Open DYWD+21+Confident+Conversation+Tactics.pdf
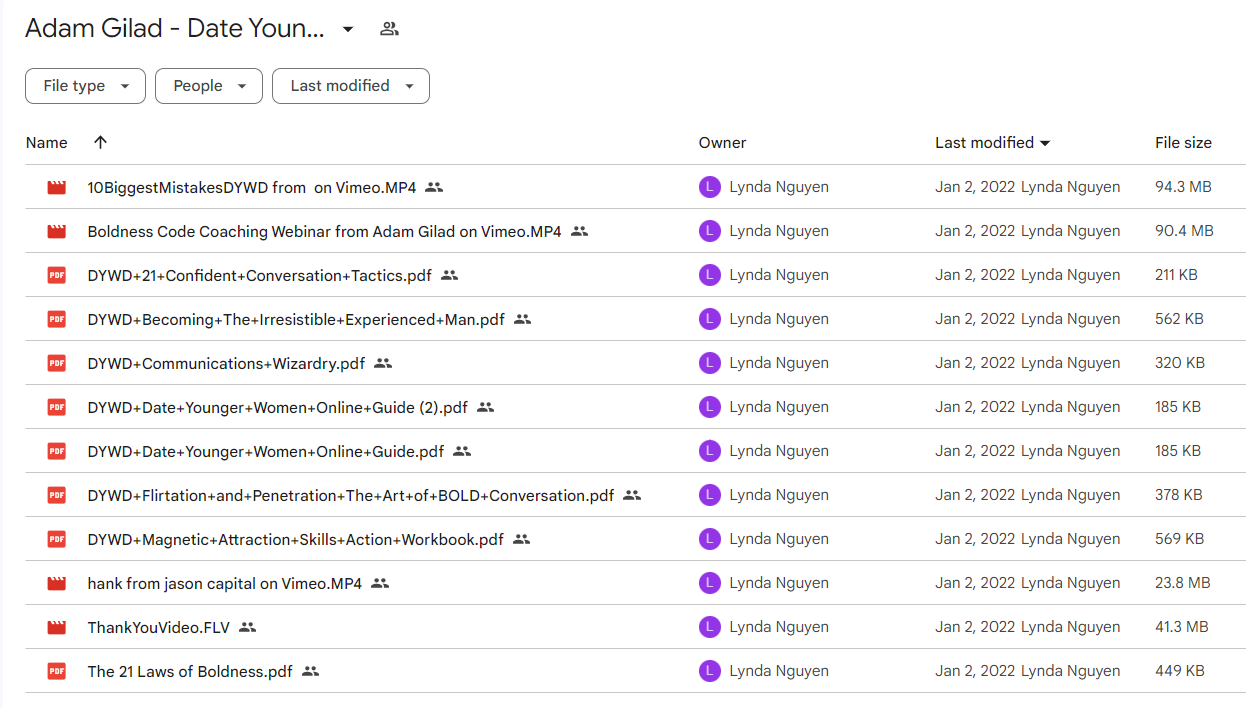Image resolution: width=1246 pixels, height=708 pixels. coord(260,275)
